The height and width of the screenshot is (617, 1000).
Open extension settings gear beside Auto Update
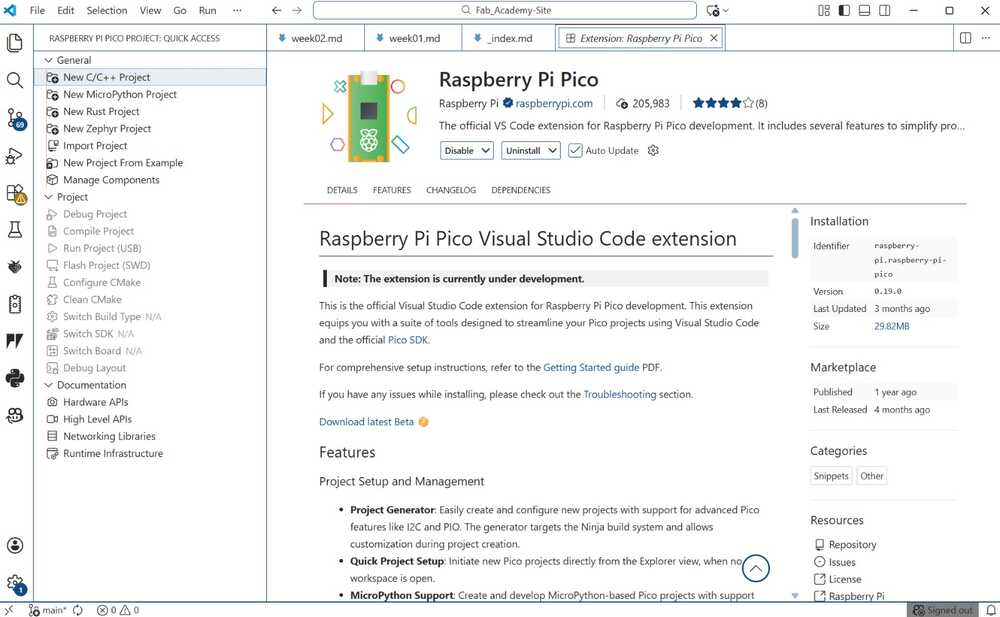[x=653, y=150]
